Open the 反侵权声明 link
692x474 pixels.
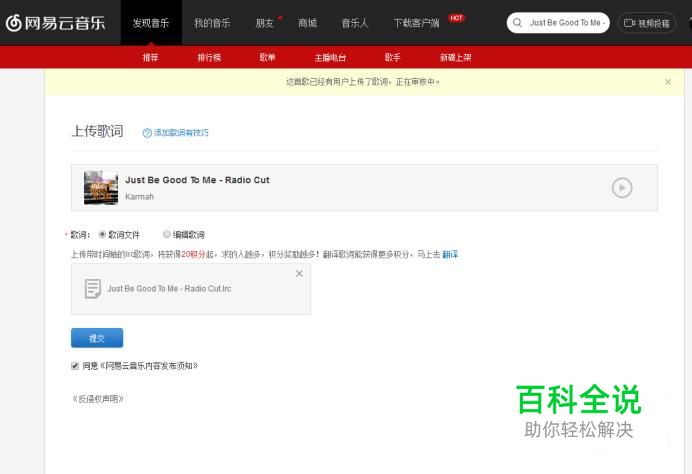[x=98, y=399]
